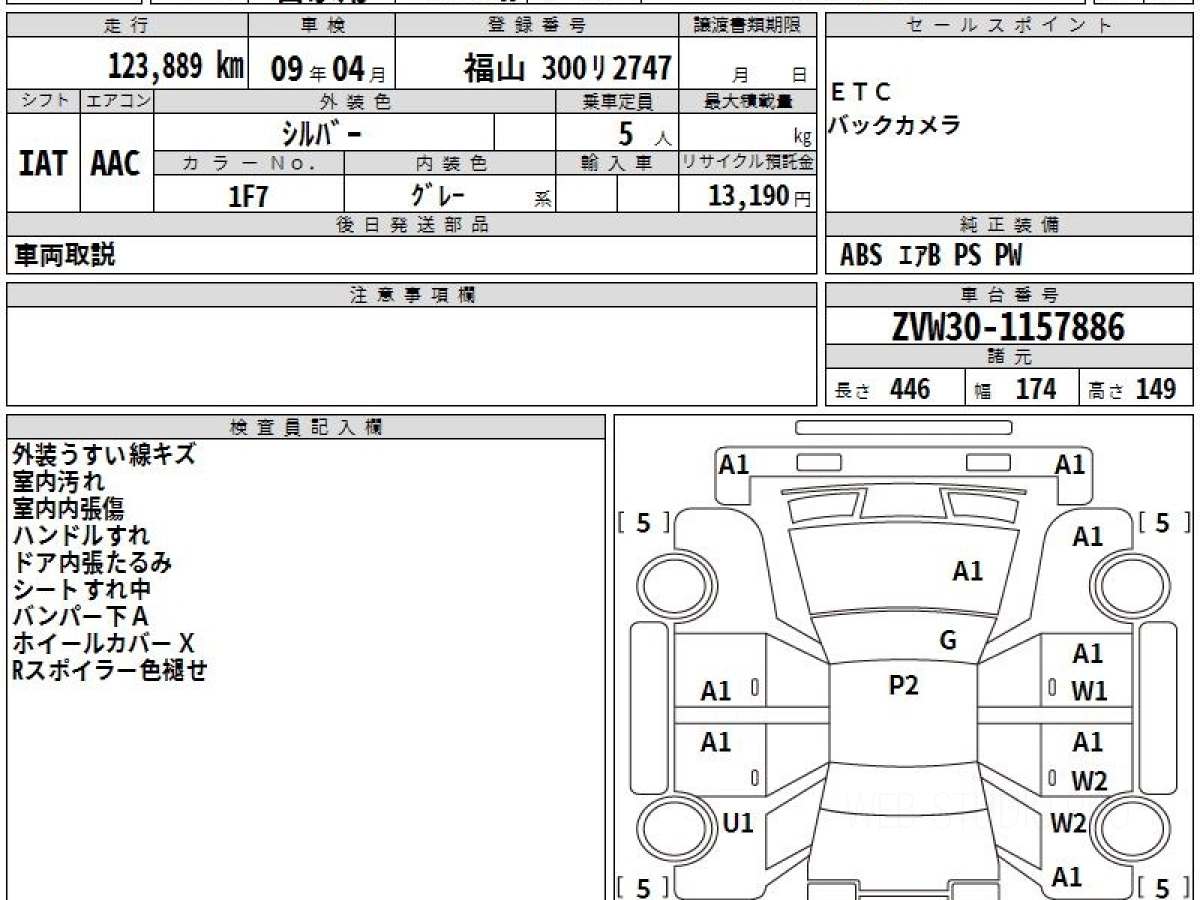Click the 後日発送部品 header
The width and height of the screenshot is (1200, 900).
click(x=412, y=225)
